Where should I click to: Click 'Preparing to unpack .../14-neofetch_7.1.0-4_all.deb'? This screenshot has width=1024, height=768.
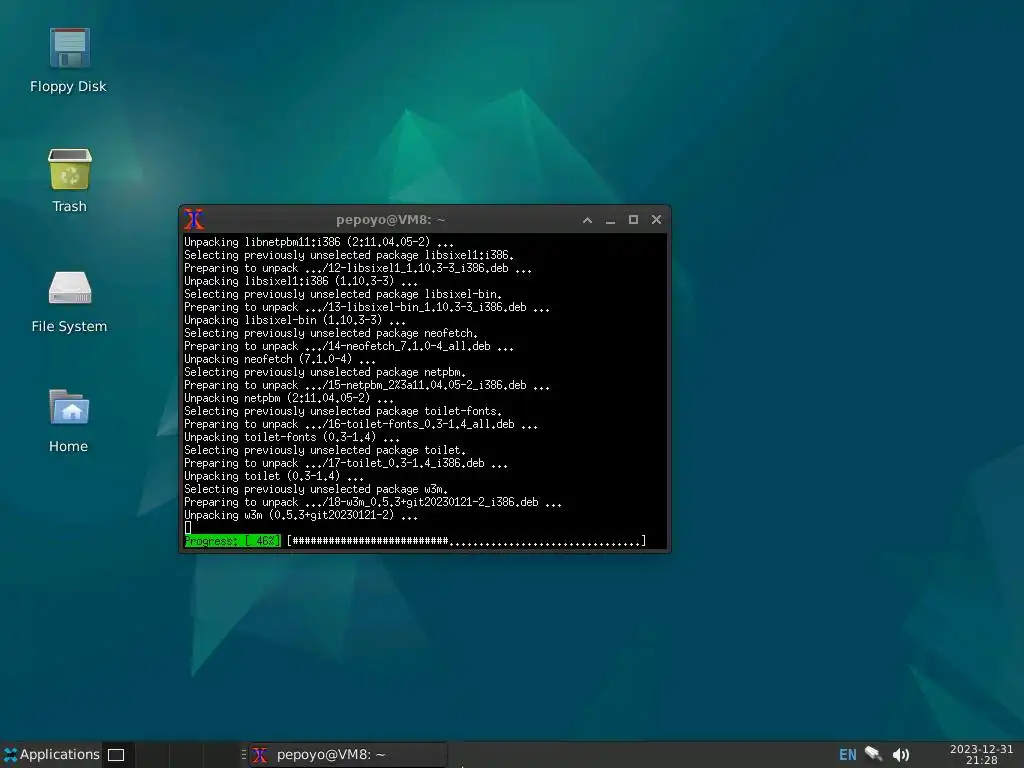pos(349,346)
